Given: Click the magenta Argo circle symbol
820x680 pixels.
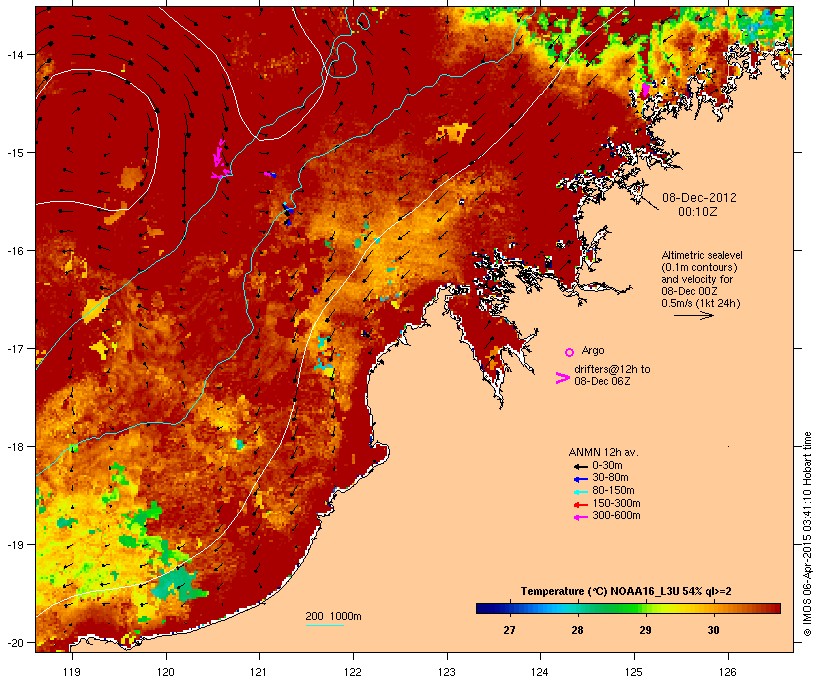Looking at the screenshot, I should pyautogui.click(x=569, y=352).
